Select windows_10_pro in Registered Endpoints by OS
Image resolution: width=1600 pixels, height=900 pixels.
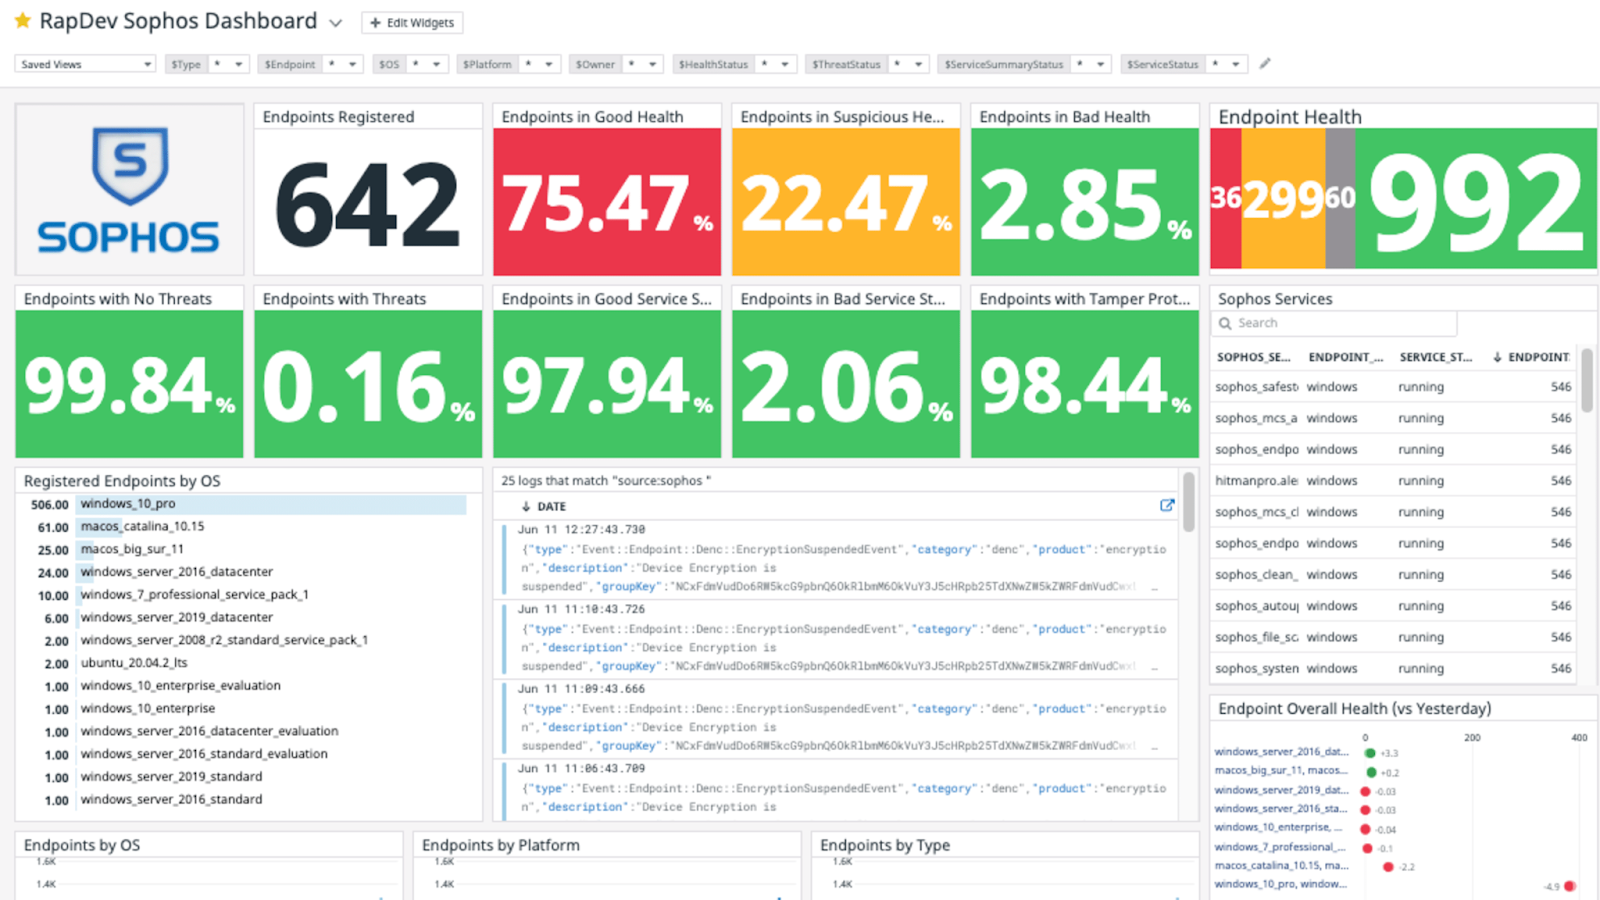128,504
